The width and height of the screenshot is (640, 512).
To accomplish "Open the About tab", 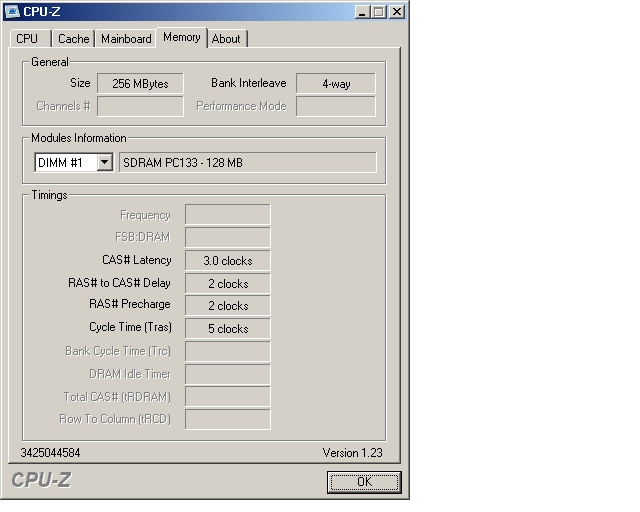I will 226,39.
